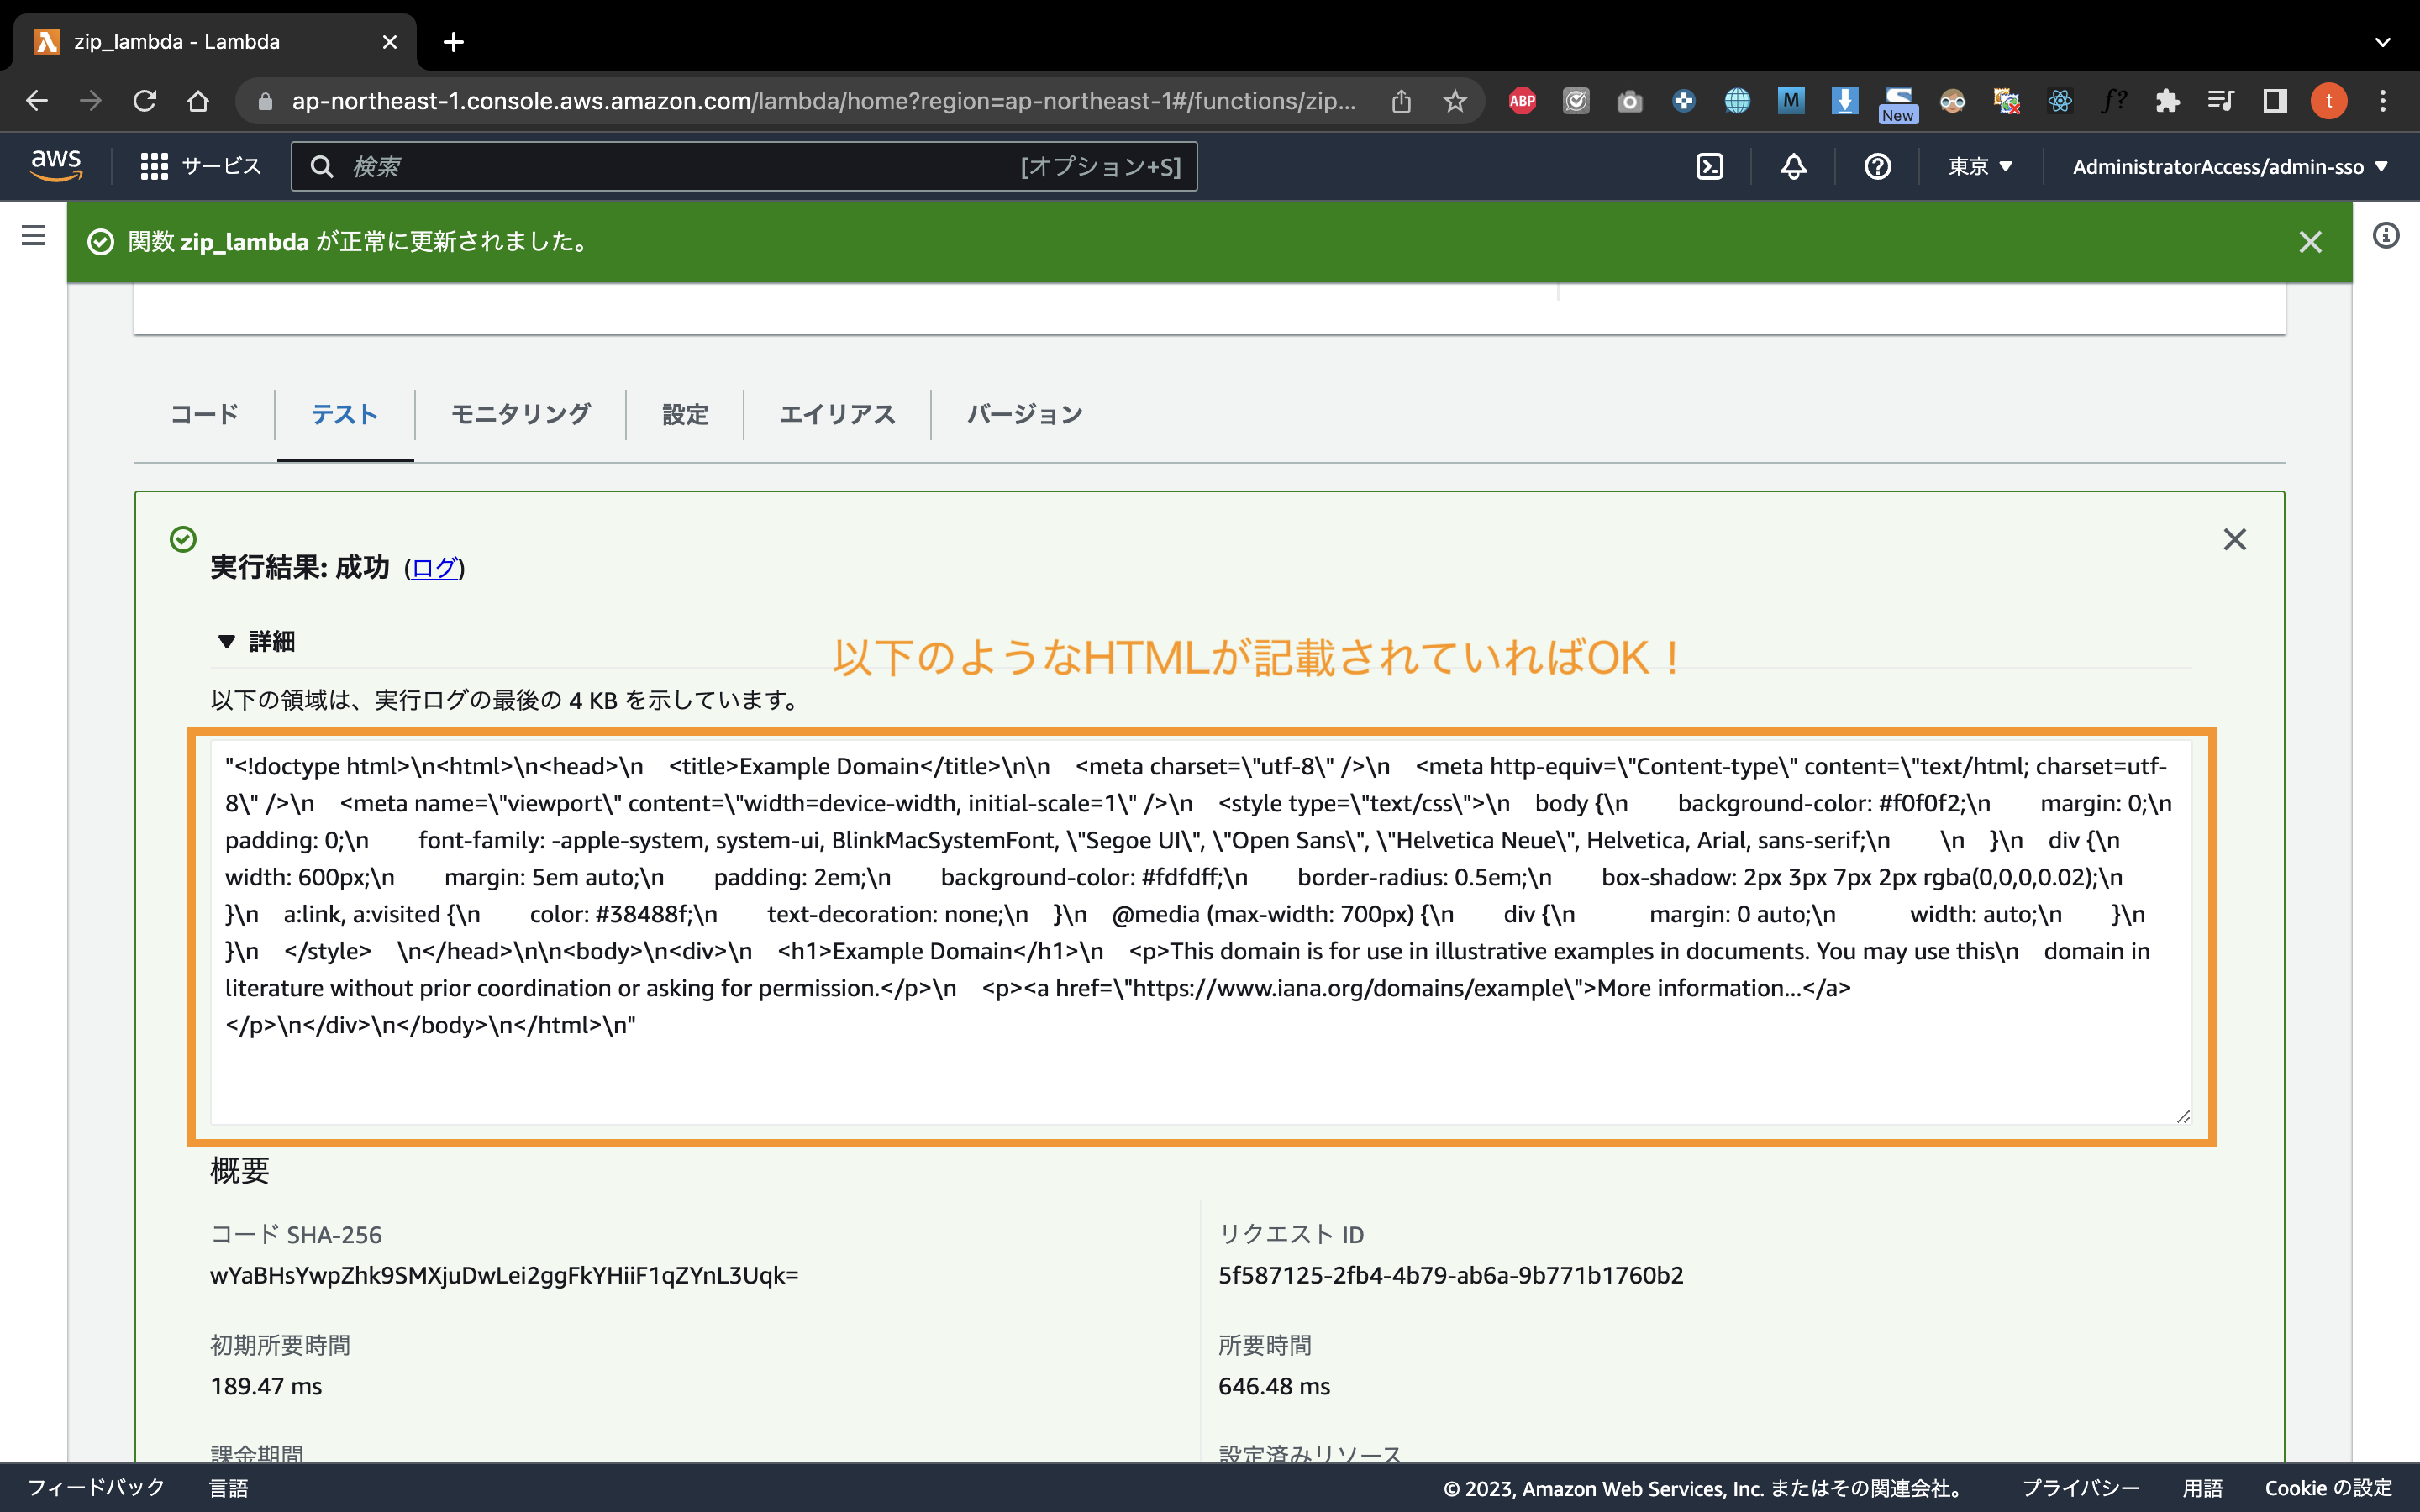The width and height of the screenshot is (2420, 1512).
Task: Click the AWS logo to go home
Action: (57, 166)
